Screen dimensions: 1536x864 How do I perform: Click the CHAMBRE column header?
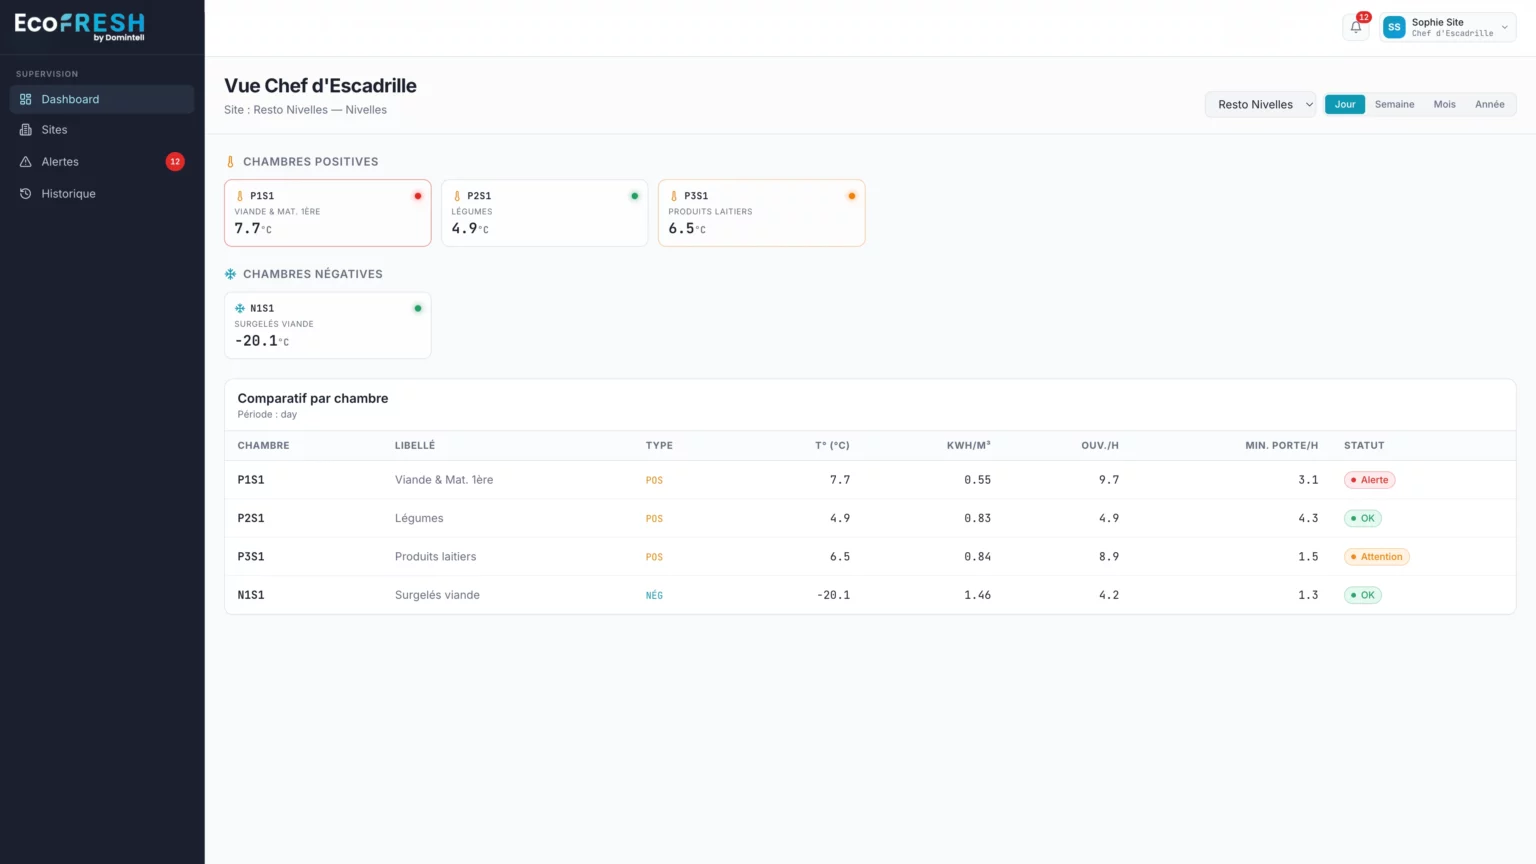tap(263, 445)
